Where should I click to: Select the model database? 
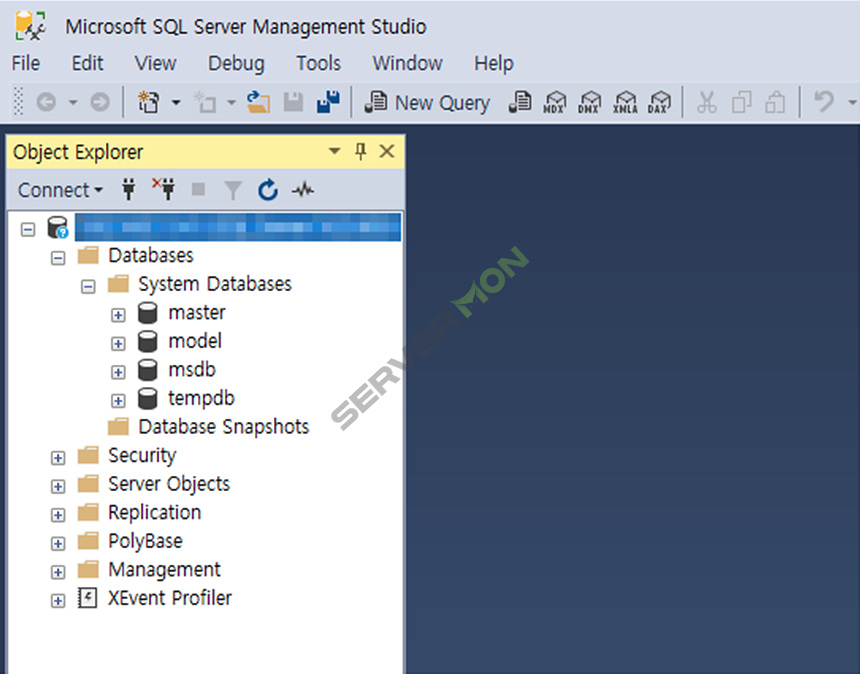pos(195,341)
